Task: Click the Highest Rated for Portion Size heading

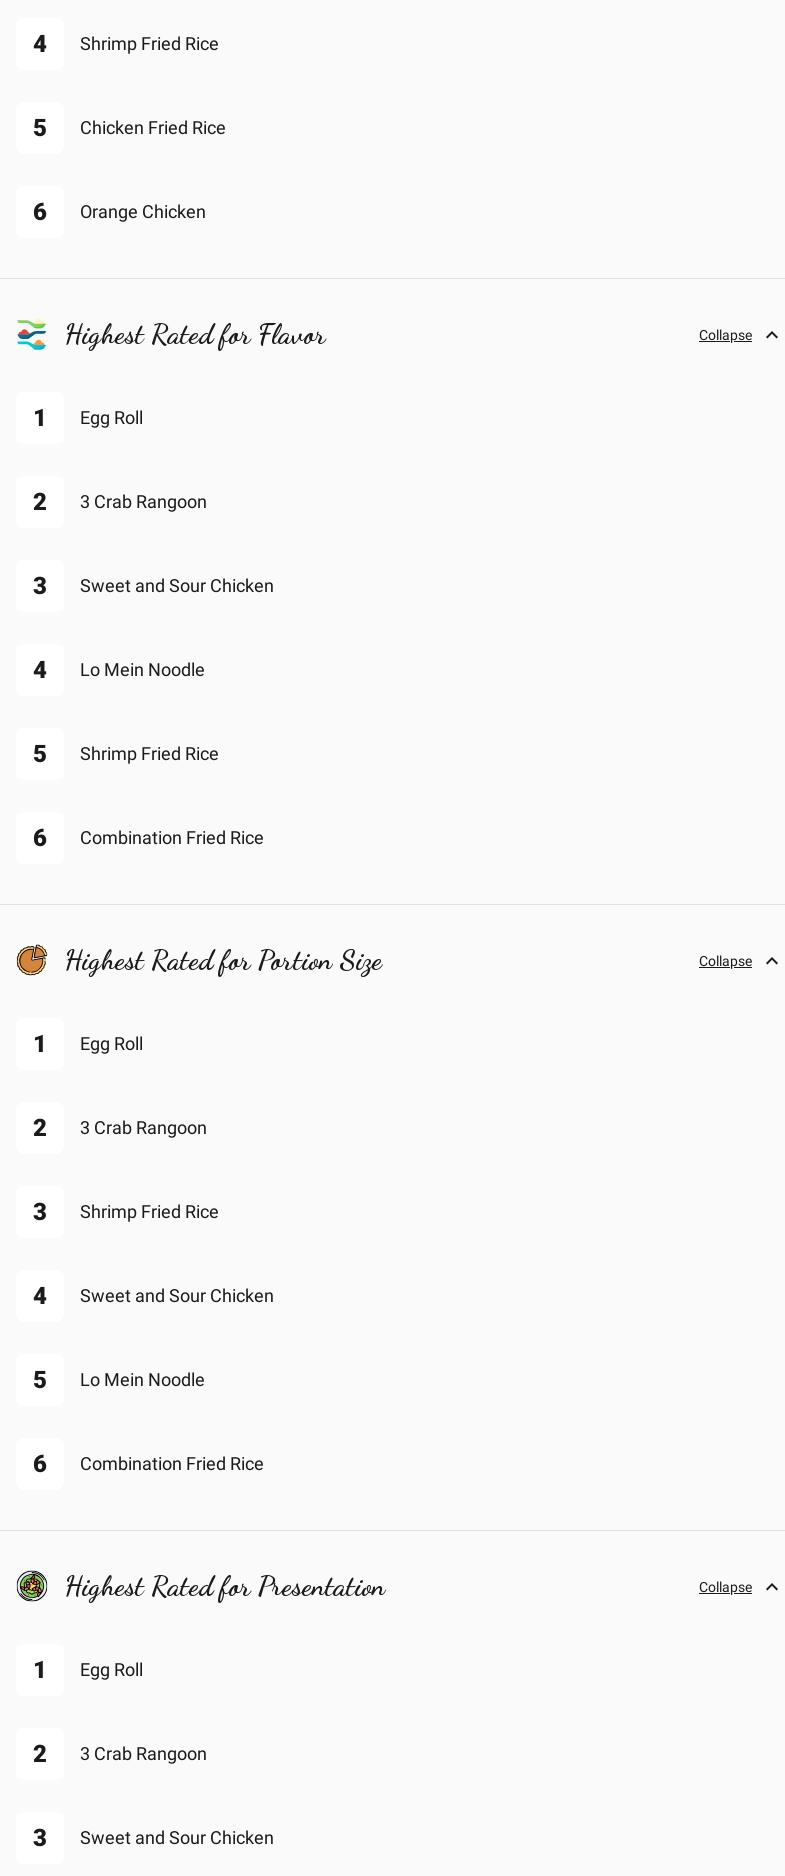Action: click(x=224, y=961)
